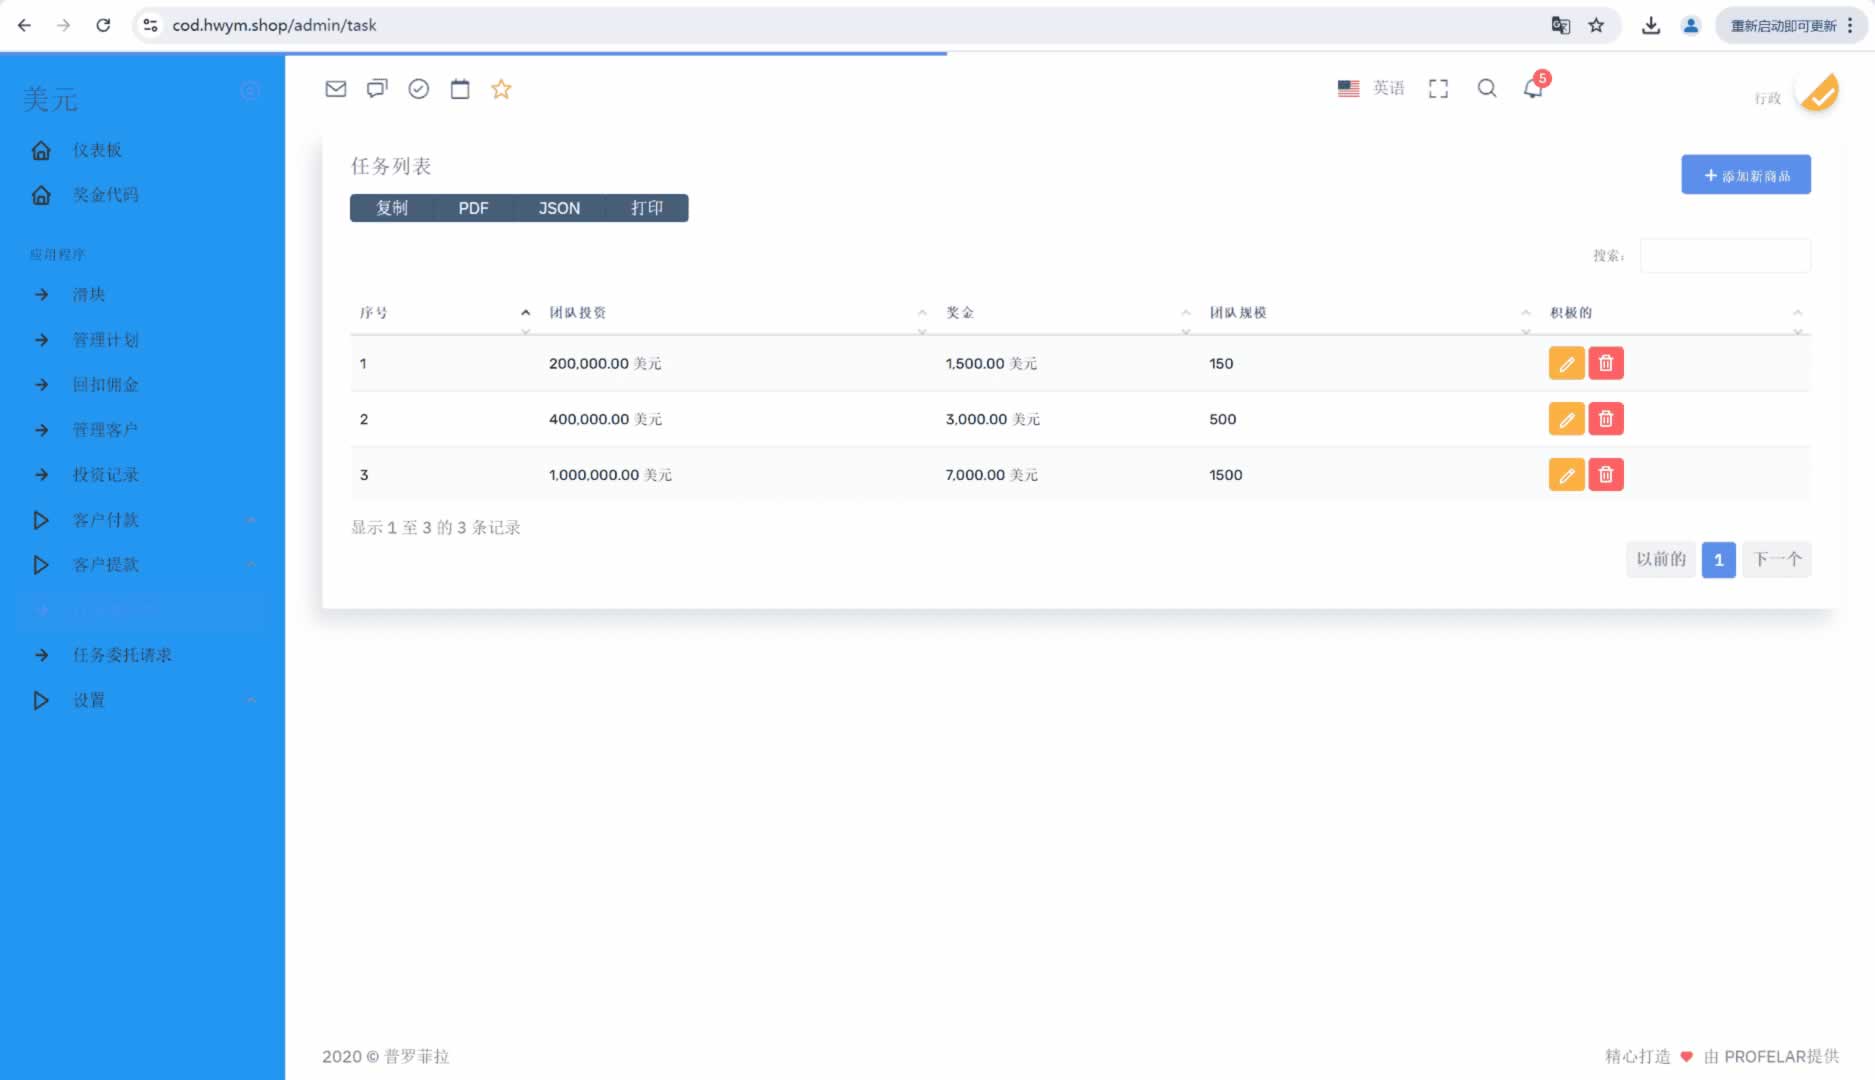Delete the row with 1,000,000.00 team investment
1875x1080 pixels.
click(1606, 475)
